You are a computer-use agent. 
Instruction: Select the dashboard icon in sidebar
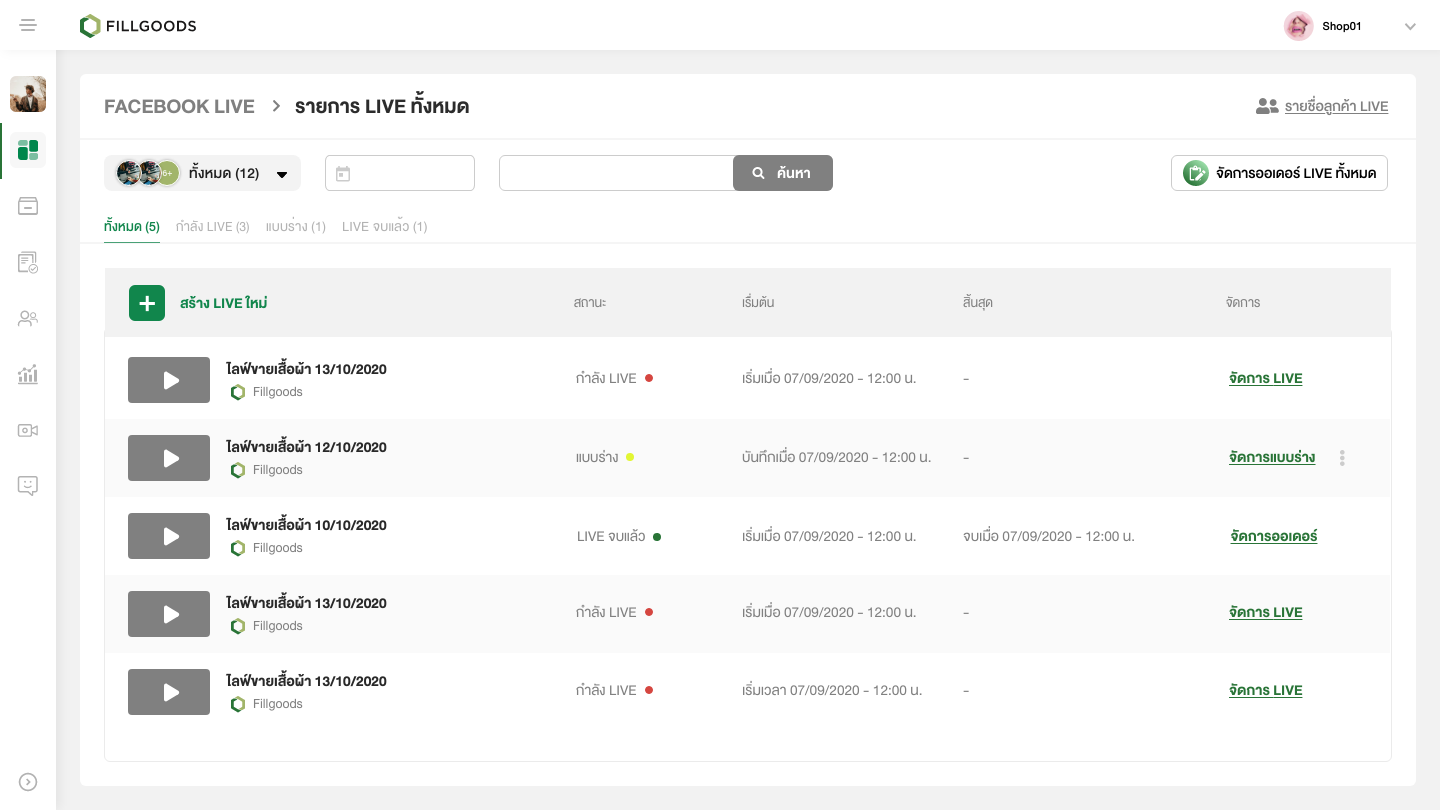coord(28,150)
